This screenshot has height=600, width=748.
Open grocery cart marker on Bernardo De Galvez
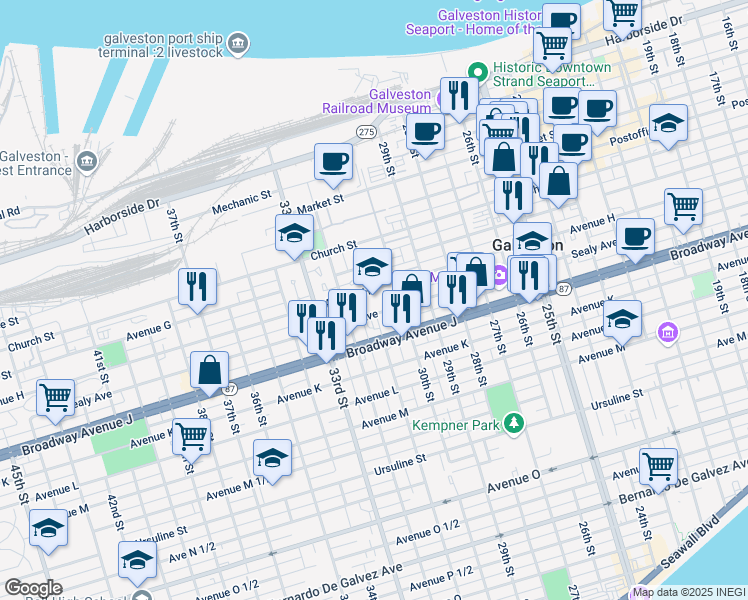658,470
